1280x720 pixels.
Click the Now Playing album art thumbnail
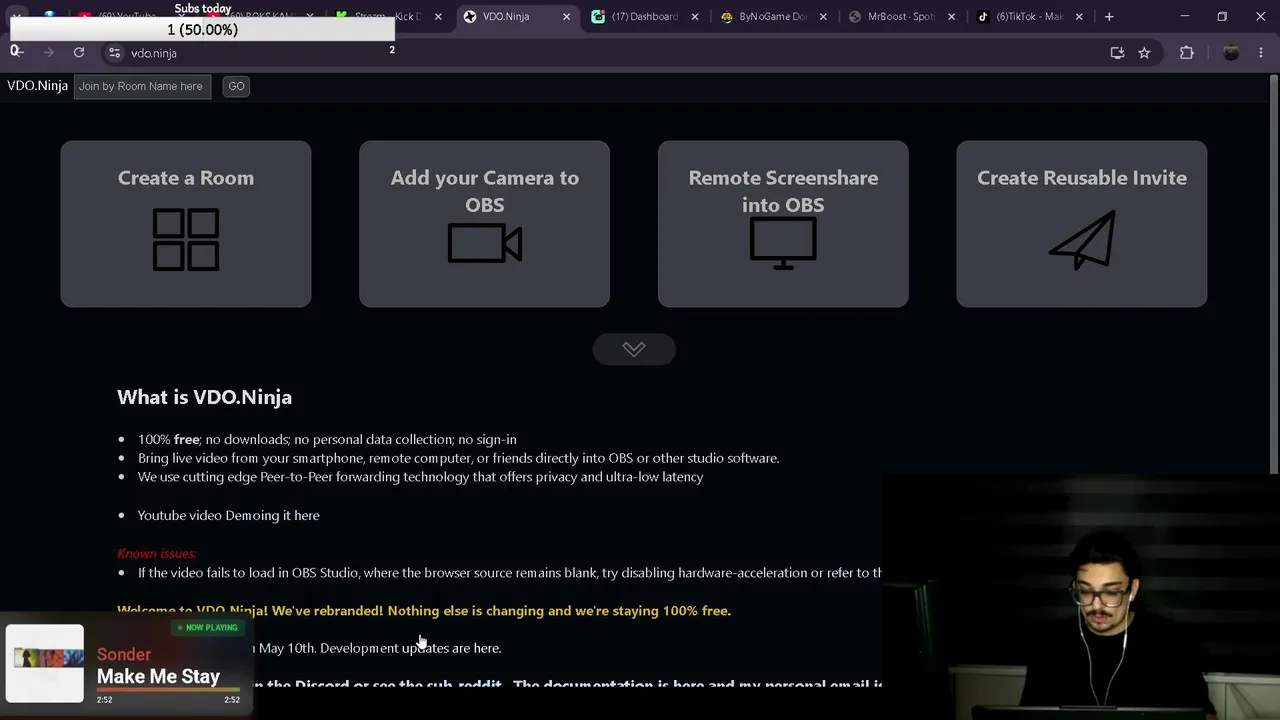(x=46, y=663)
